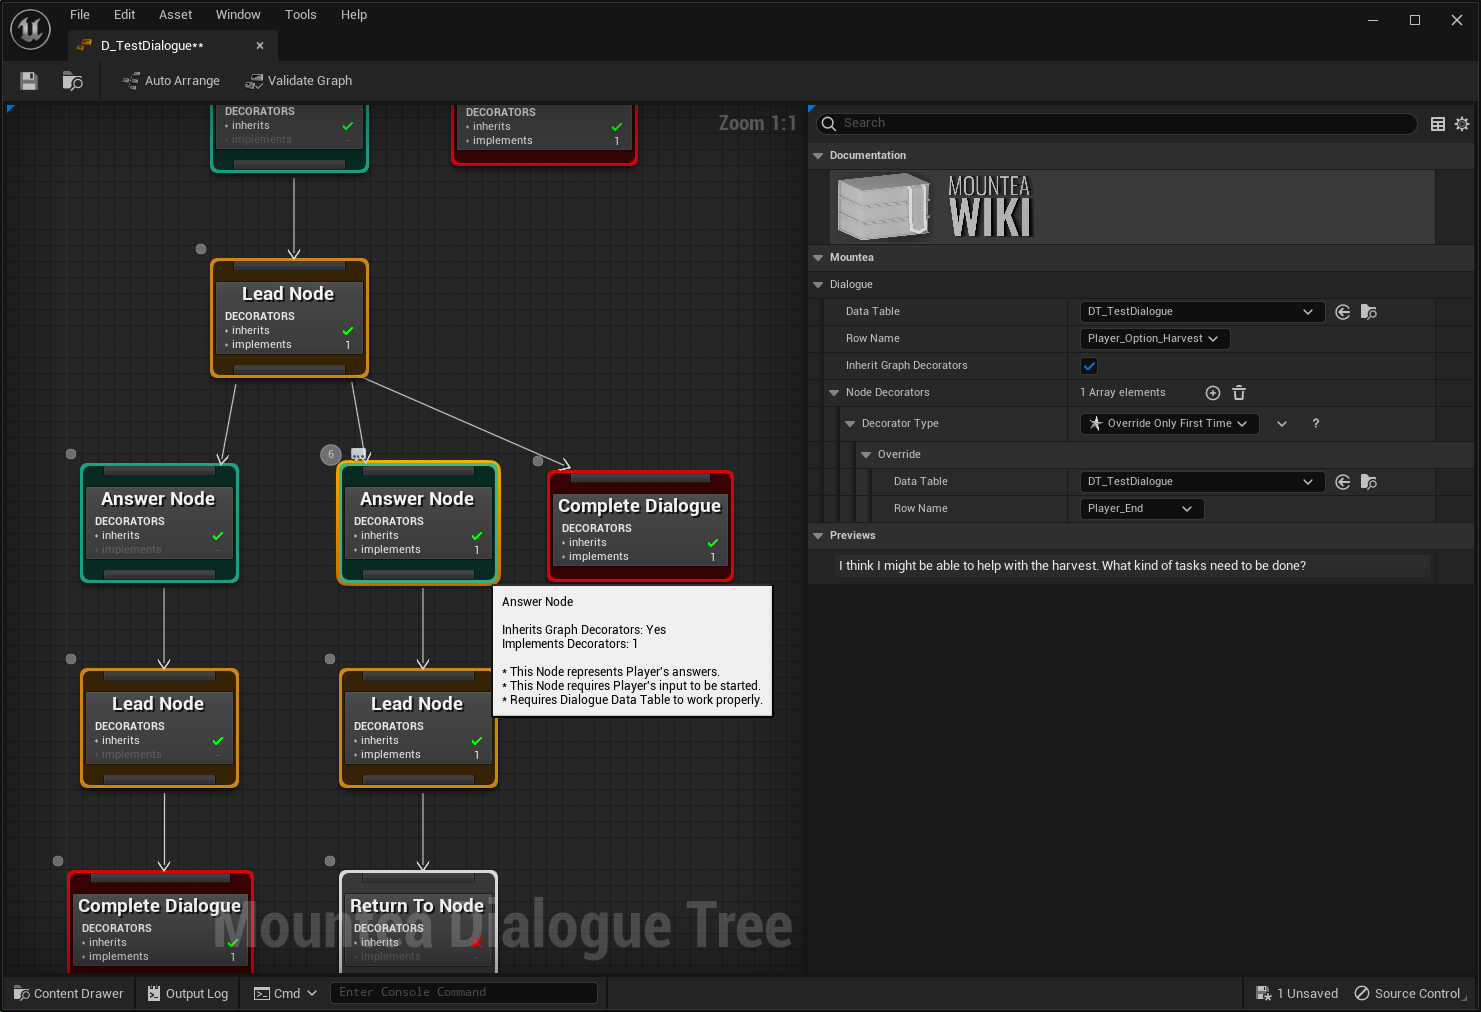Screen dimensions: 1481x1012
Task: Open the Player_Option_Harvest Row Name dropdown
Action: (1154, 339)
